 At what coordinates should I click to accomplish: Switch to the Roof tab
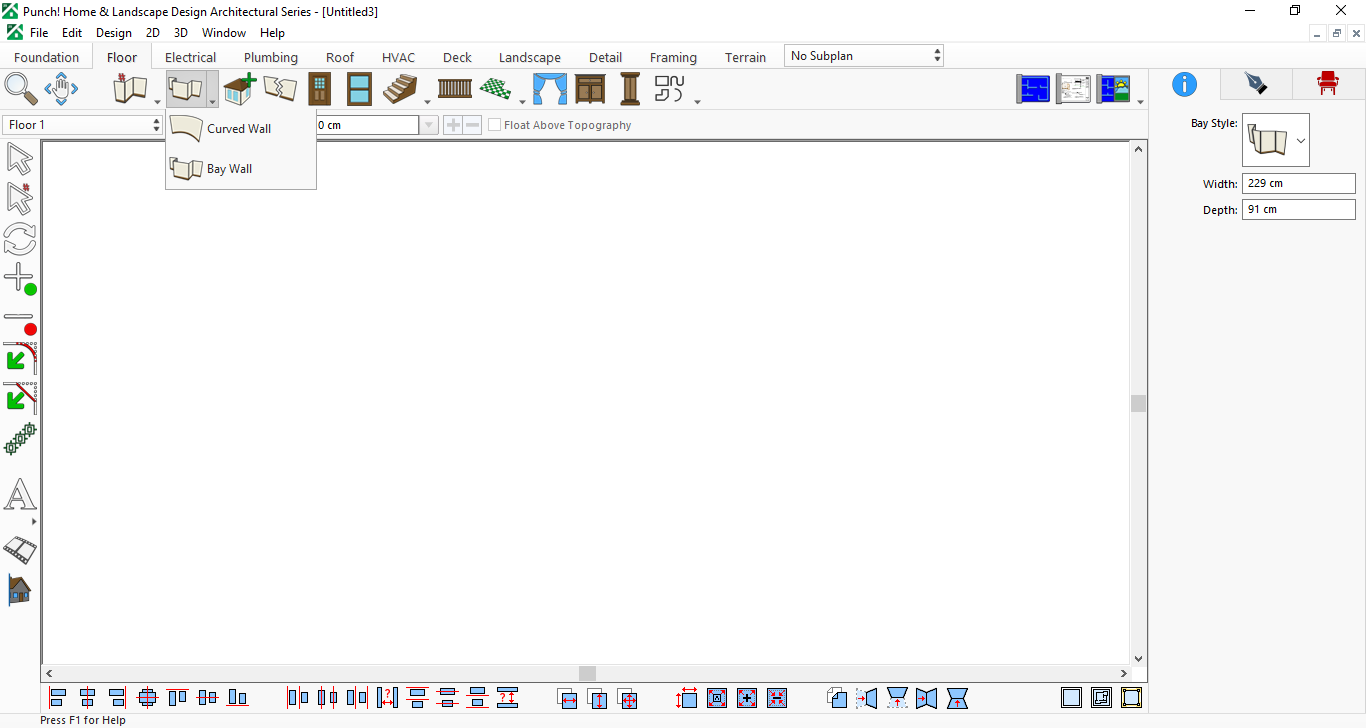click(340, 57)
